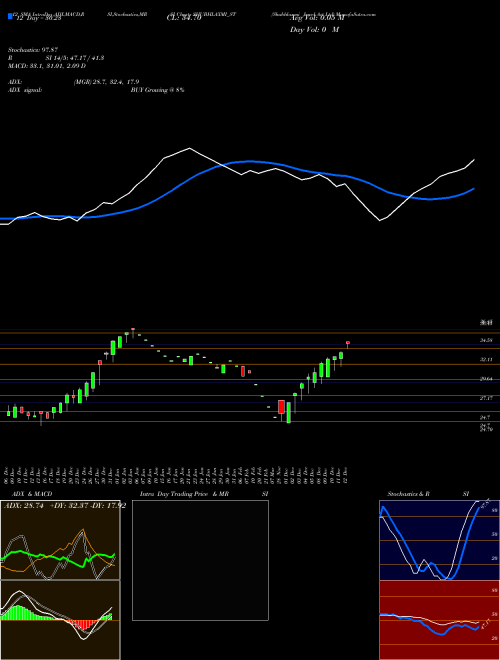
Task: Click the SI 14/3: 47.17 / 41.3 value
Action: click(x=75, y=58)
